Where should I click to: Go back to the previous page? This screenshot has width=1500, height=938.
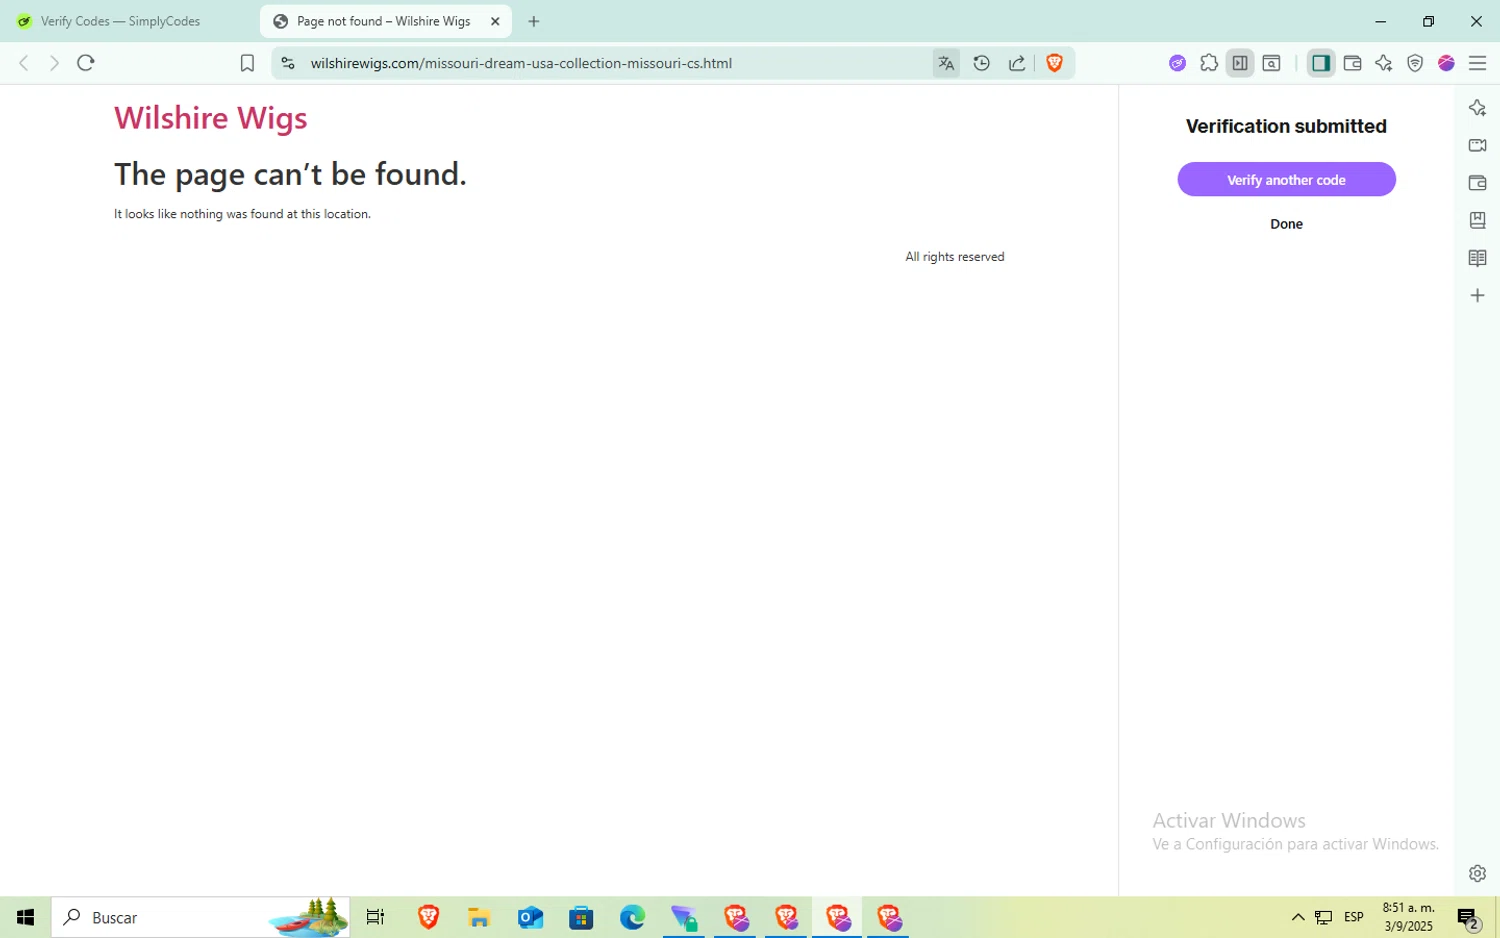coord(24,63)
